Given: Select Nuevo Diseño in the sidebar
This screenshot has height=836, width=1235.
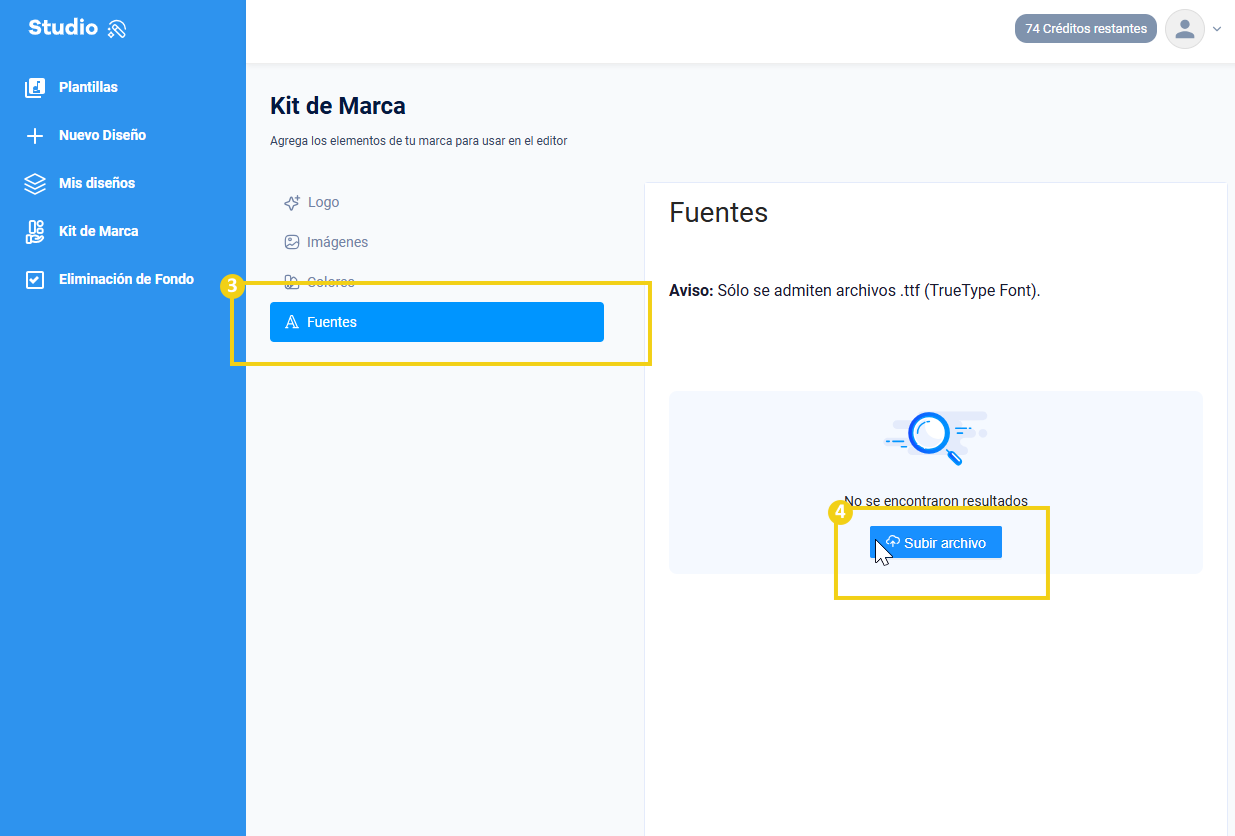Looking at the screenshot, I should click(x=102, y=135).
